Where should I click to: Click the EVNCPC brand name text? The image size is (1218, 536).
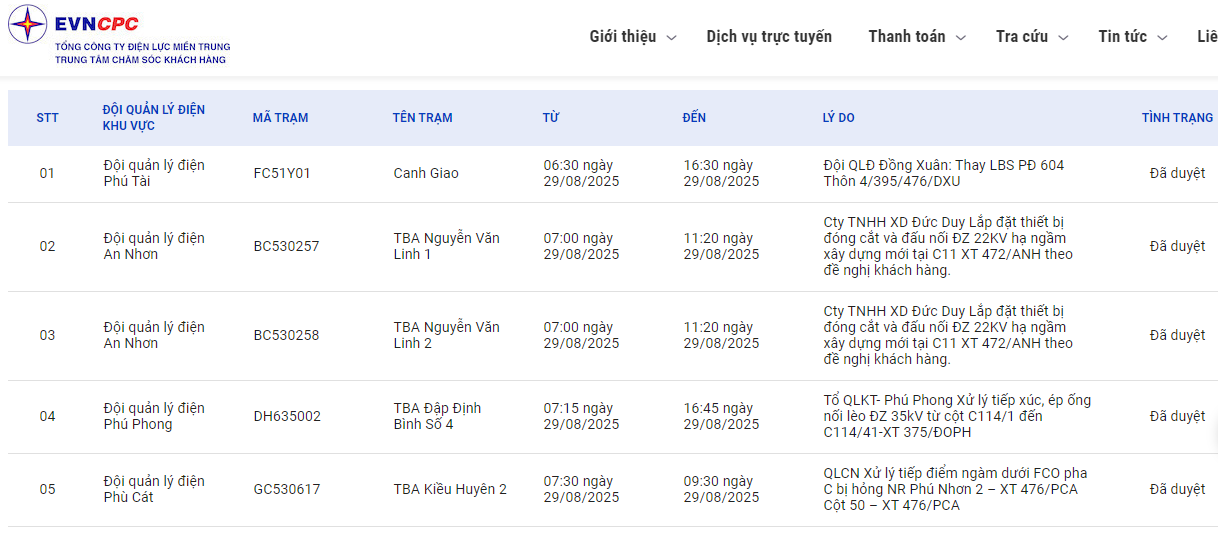(x=97, y=24)
